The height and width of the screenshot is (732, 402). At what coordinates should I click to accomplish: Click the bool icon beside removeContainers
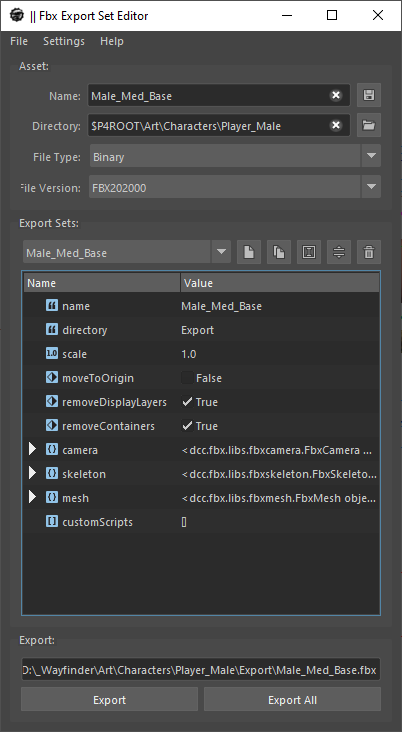(52, 426)
